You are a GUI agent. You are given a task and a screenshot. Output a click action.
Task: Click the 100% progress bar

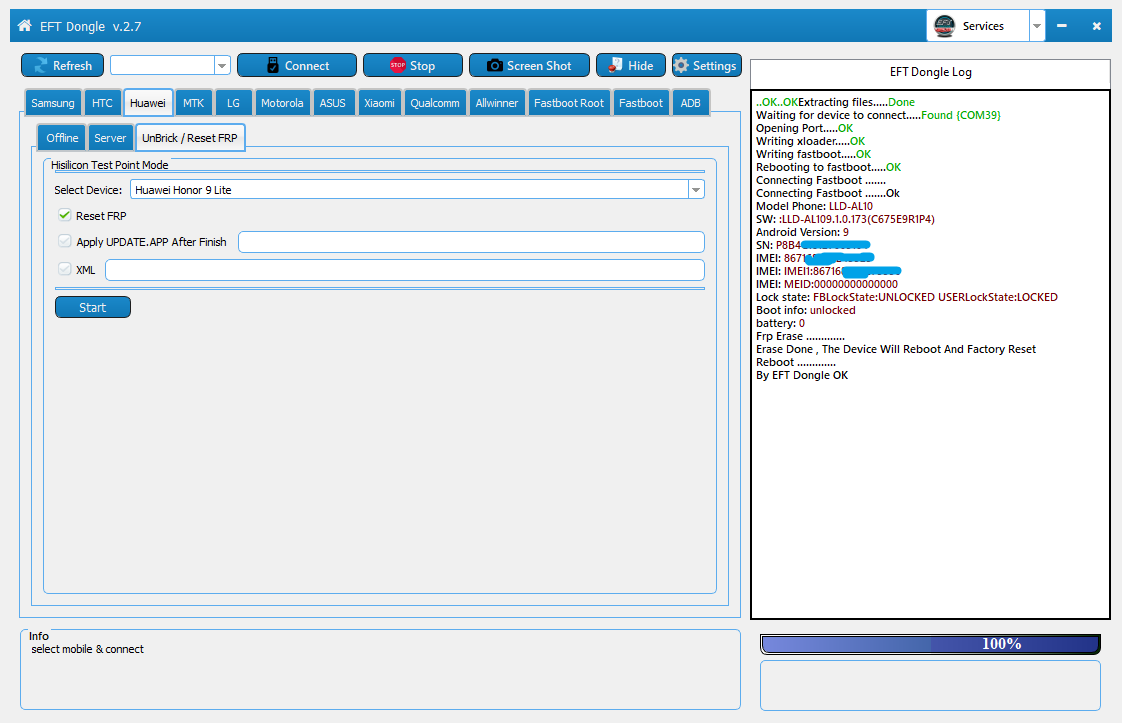click(930, 644)
